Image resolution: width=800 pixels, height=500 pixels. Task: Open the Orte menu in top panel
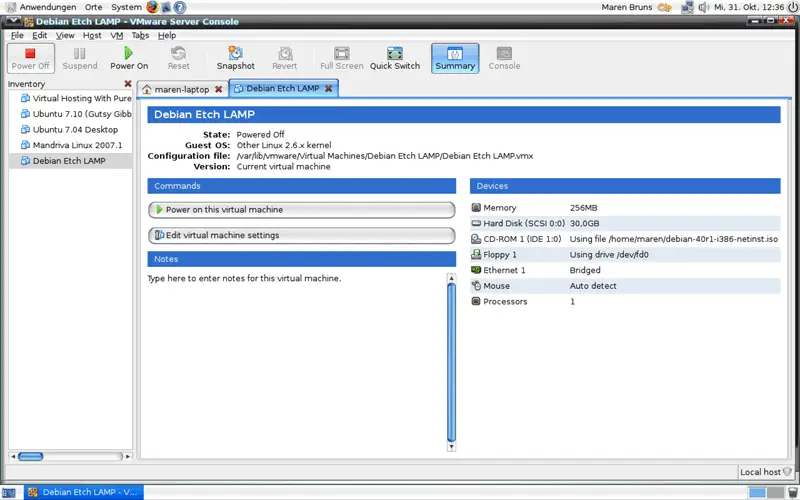[x=93, y=7]
